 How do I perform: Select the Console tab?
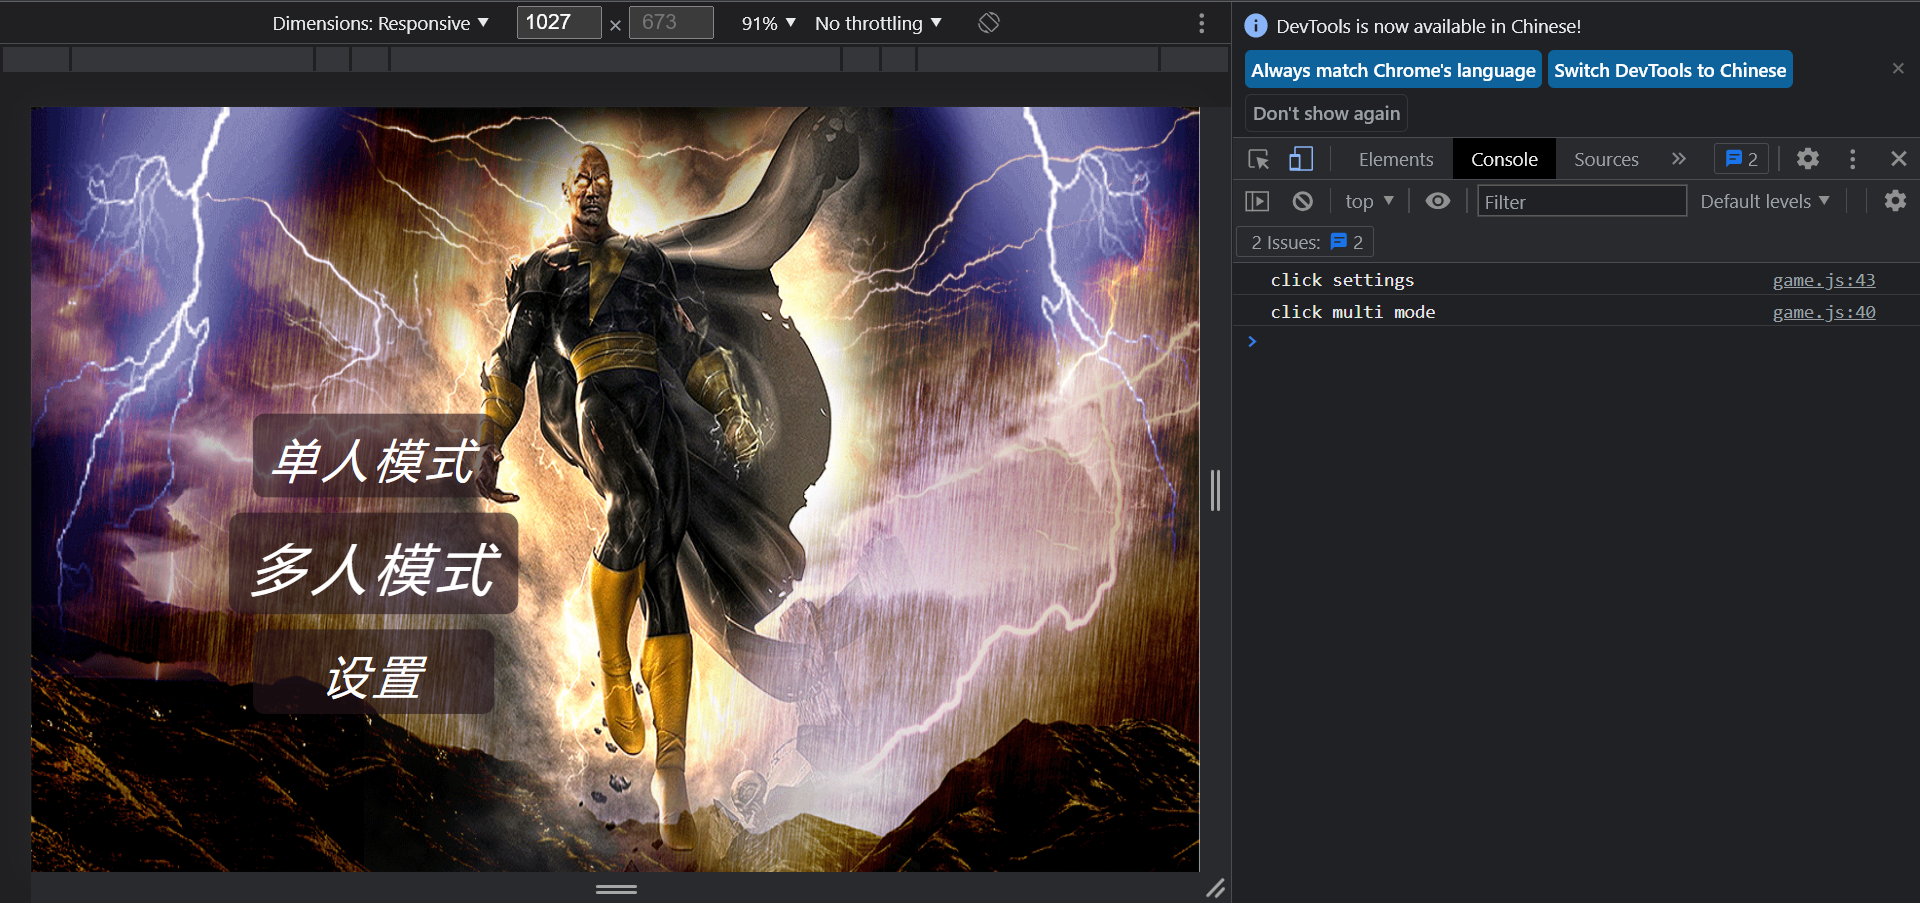coord(1504,159)
